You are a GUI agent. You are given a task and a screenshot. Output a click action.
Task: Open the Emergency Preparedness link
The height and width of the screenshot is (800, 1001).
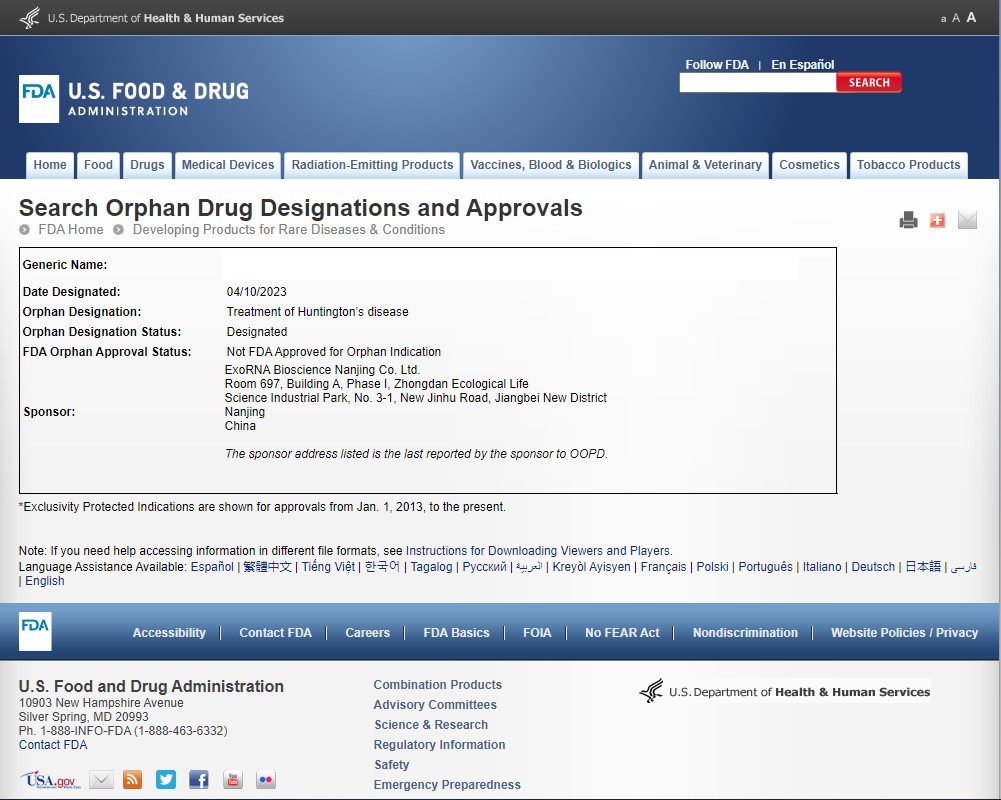447,785
